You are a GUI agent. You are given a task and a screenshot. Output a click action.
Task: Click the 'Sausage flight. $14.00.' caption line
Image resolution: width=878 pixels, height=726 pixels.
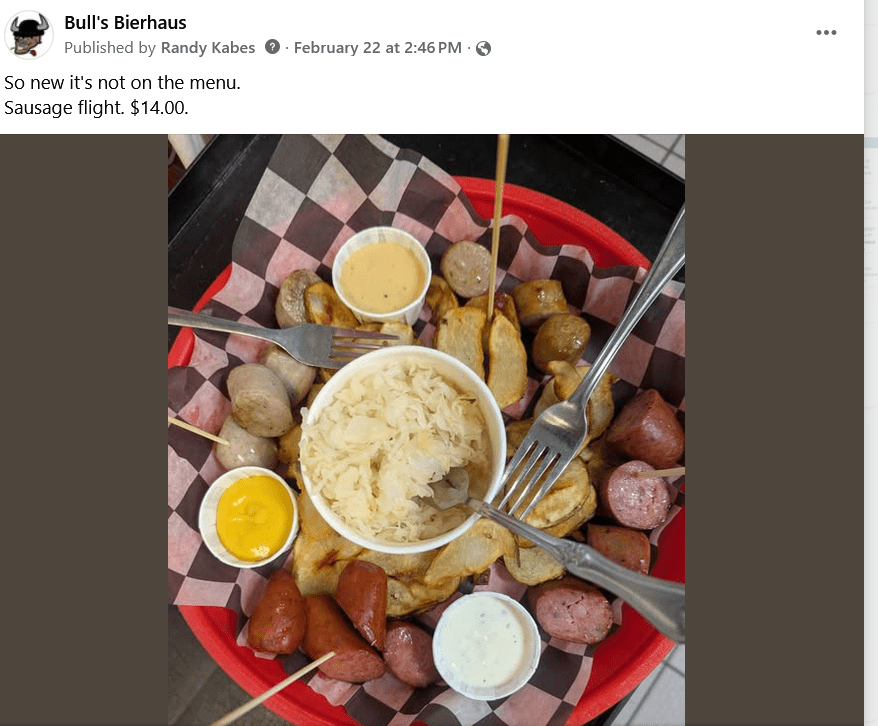96,107
